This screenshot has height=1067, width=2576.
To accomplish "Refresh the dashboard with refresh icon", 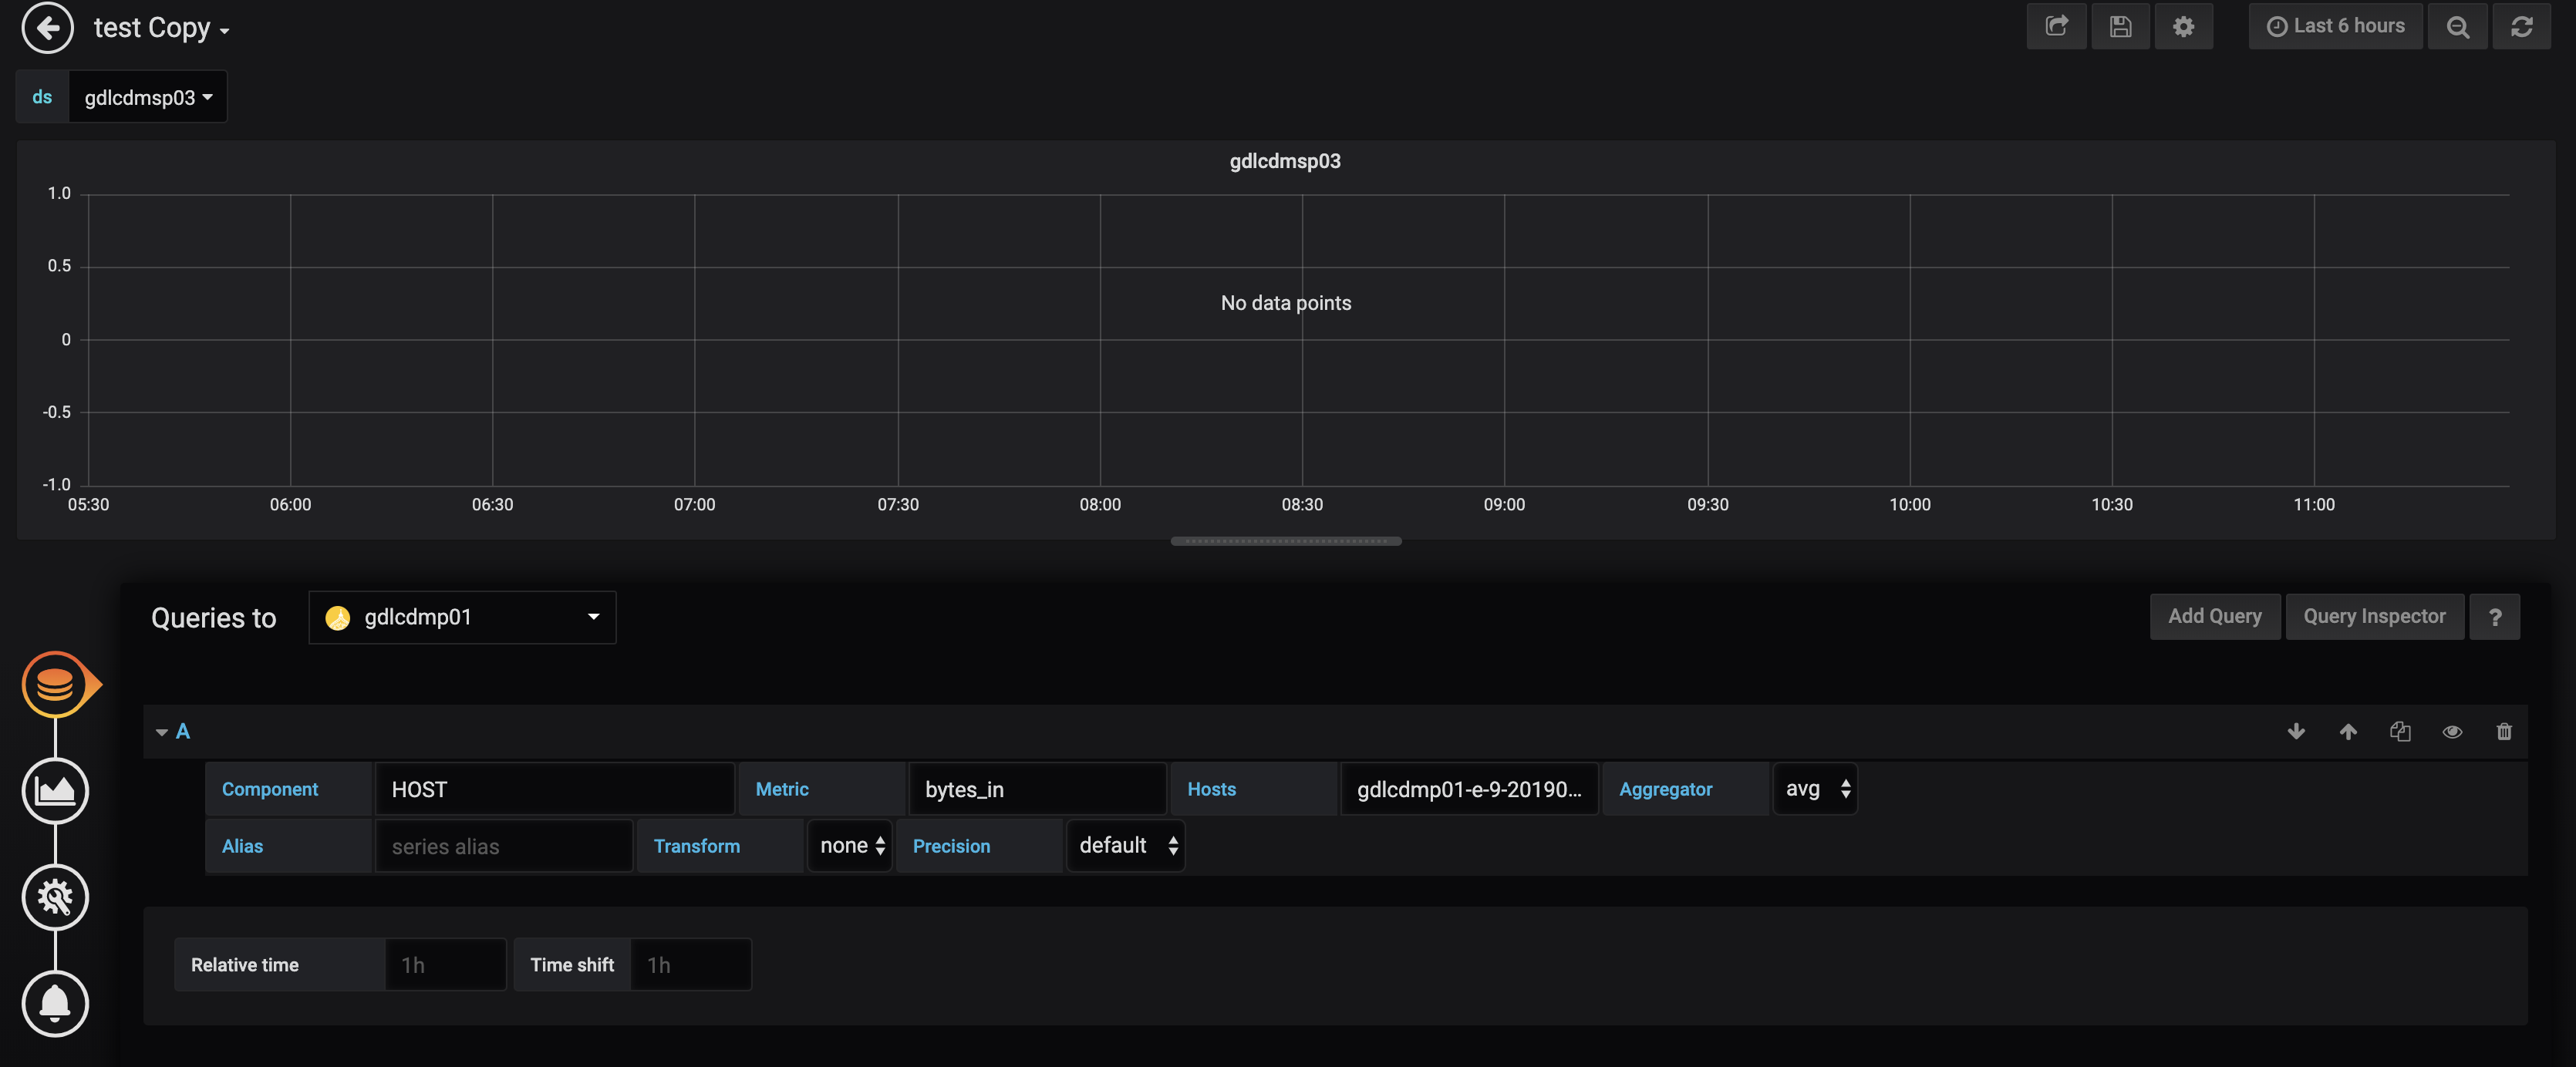I will (x=2521, y=26).
